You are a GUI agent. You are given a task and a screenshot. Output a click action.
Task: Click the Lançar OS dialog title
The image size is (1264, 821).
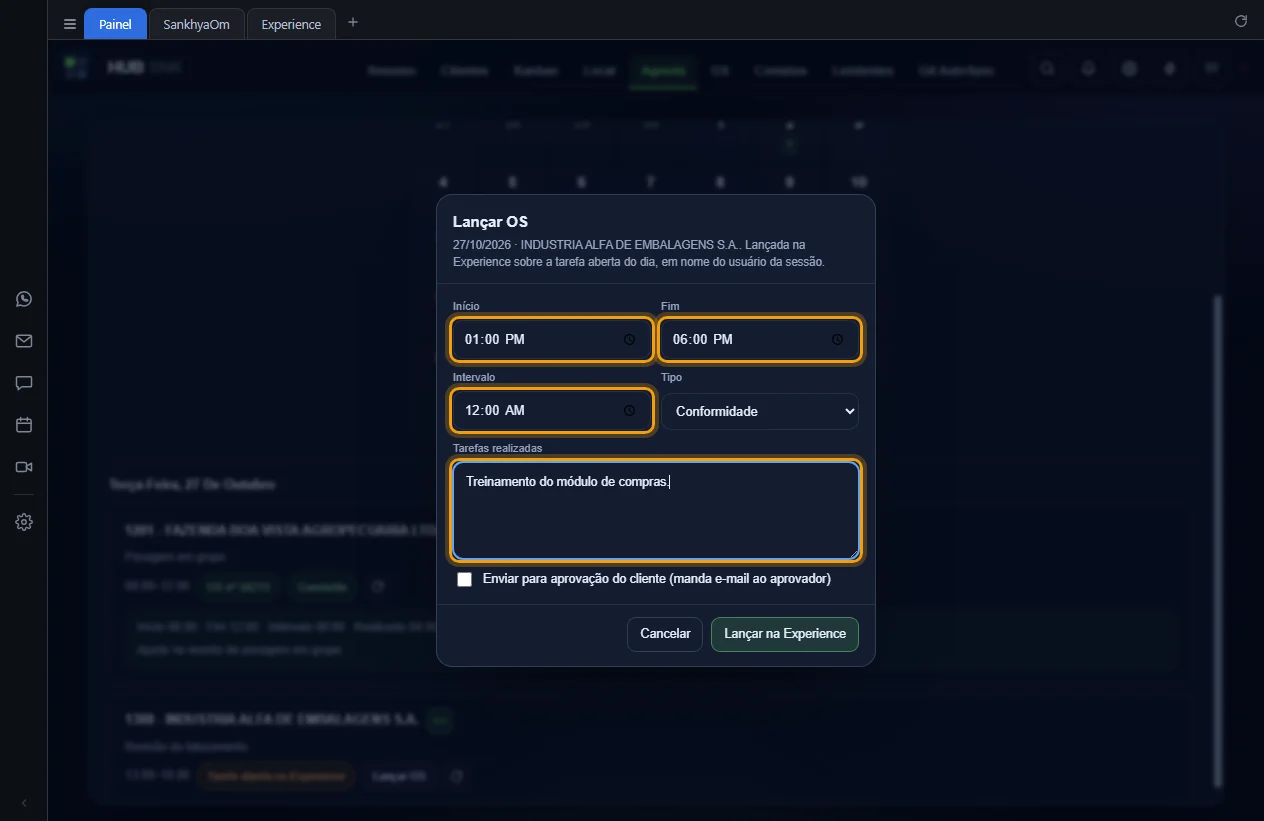[490, 221]
